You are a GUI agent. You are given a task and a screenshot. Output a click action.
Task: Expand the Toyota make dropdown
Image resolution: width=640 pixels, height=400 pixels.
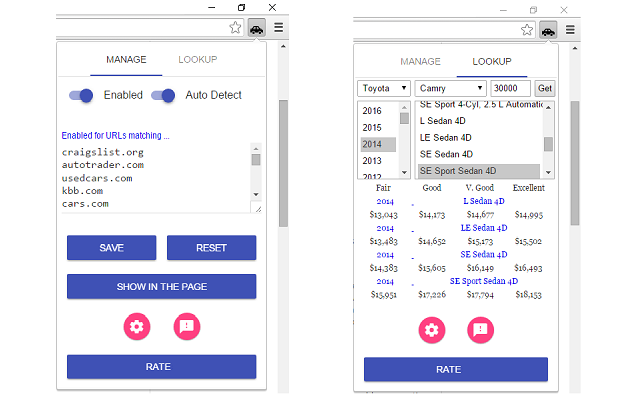tap(384, 88)
